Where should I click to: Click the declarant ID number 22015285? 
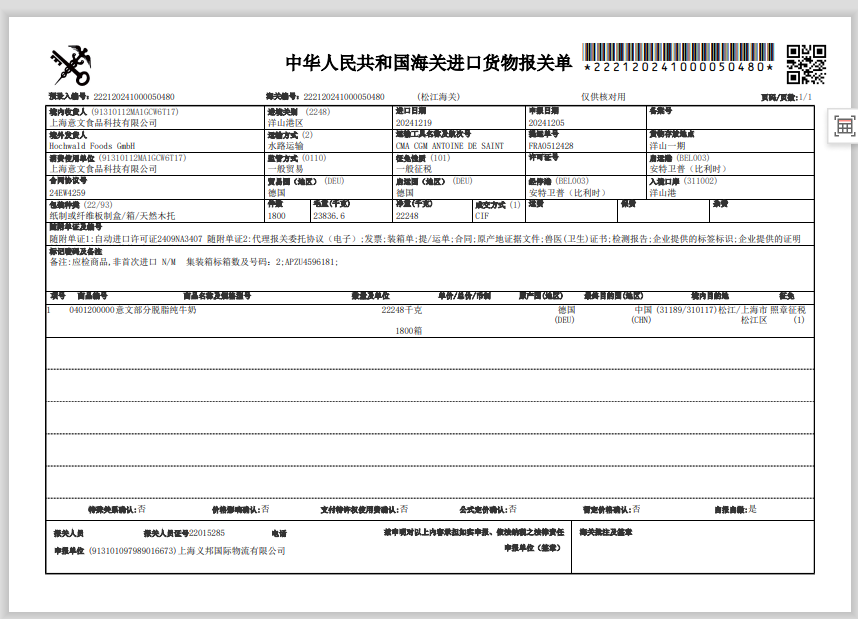207,533
